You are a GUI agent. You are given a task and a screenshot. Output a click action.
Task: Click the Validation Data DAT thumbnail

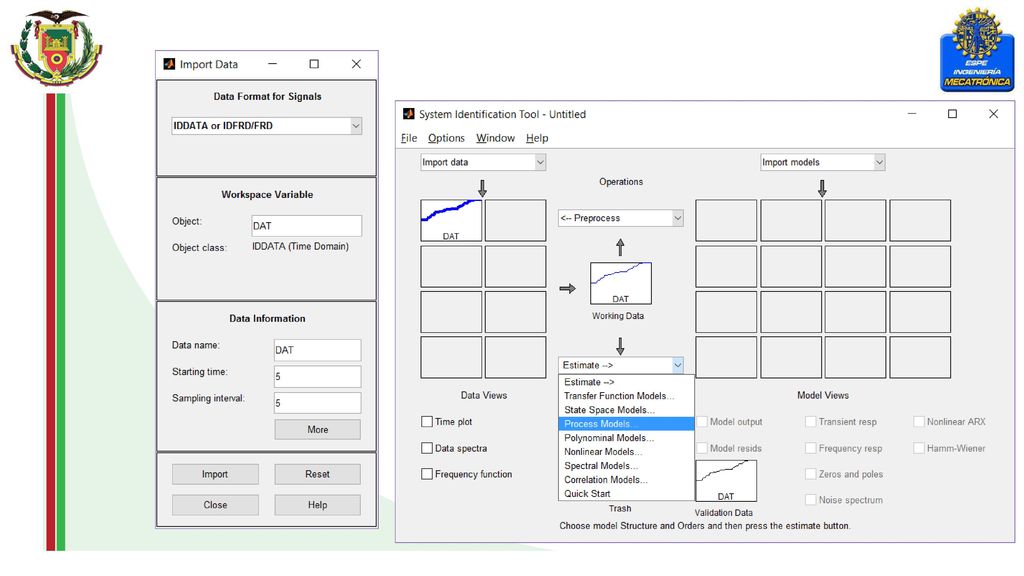pyautogui.click(x=726, y=481)
